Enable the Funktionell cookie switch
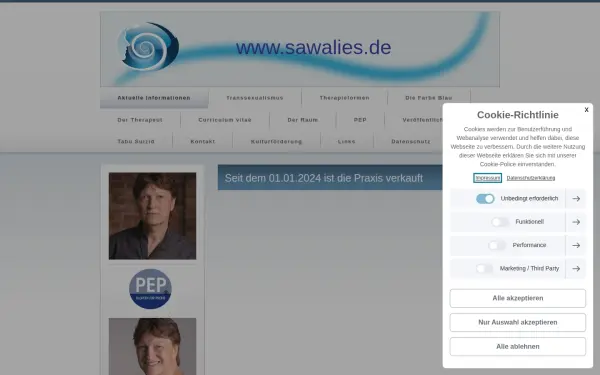 tap(500, 222)
